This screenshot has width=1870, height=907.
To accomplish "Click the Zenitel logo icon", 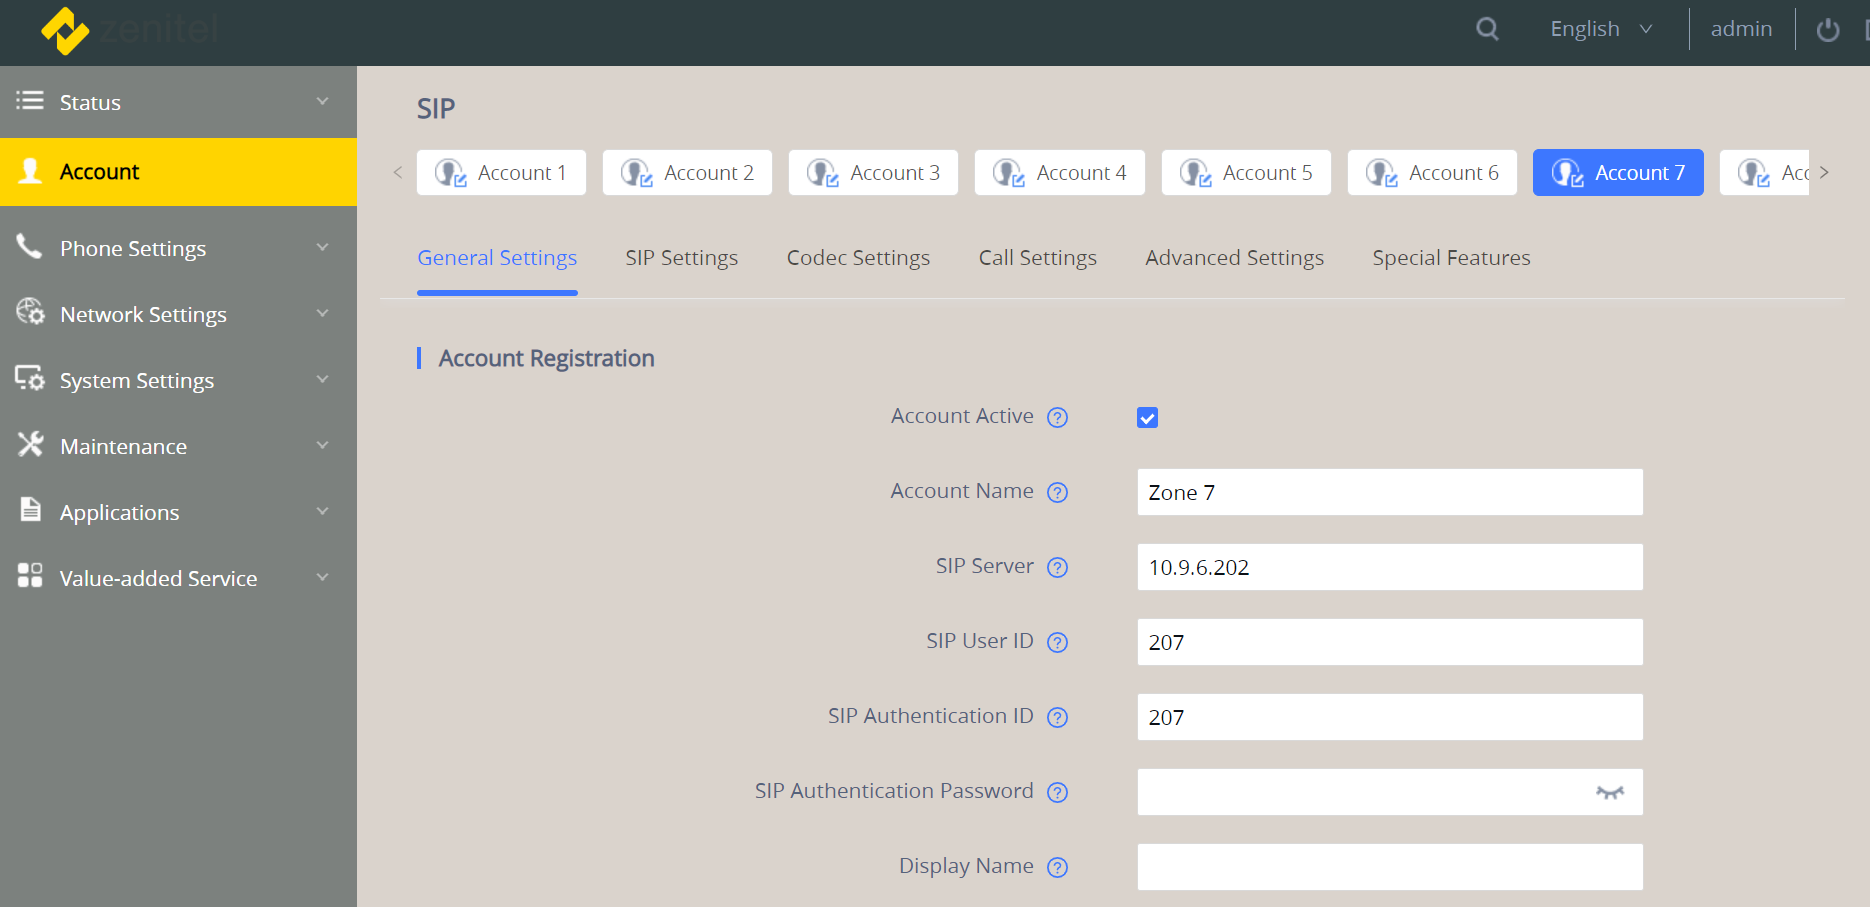I will 65,31.
